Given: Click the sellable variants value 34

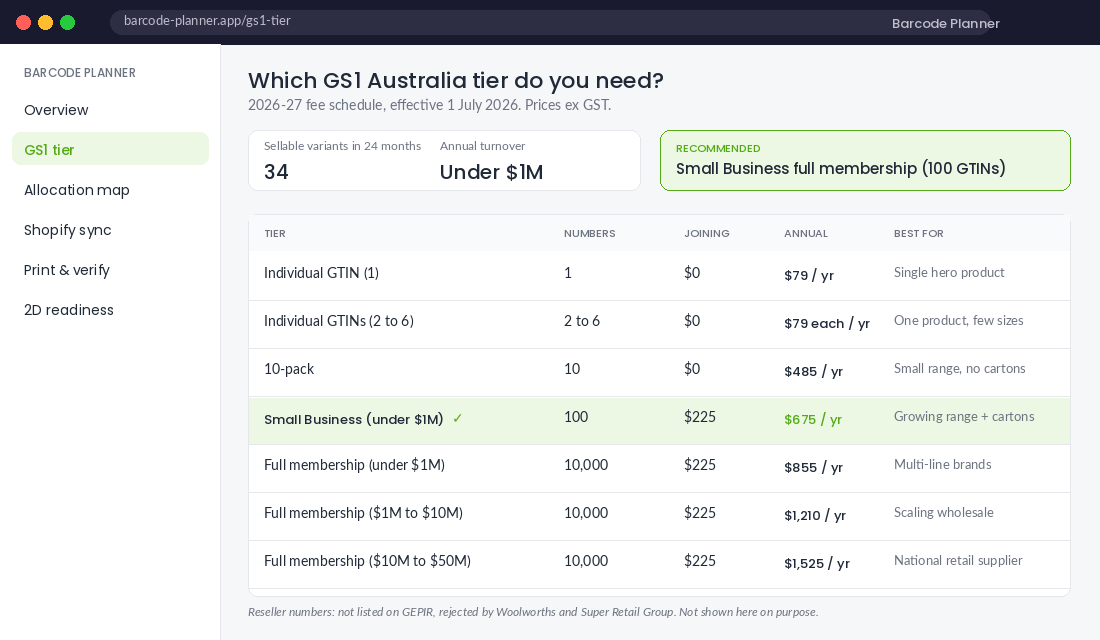Looking at the screenshot, I should 276,172.
